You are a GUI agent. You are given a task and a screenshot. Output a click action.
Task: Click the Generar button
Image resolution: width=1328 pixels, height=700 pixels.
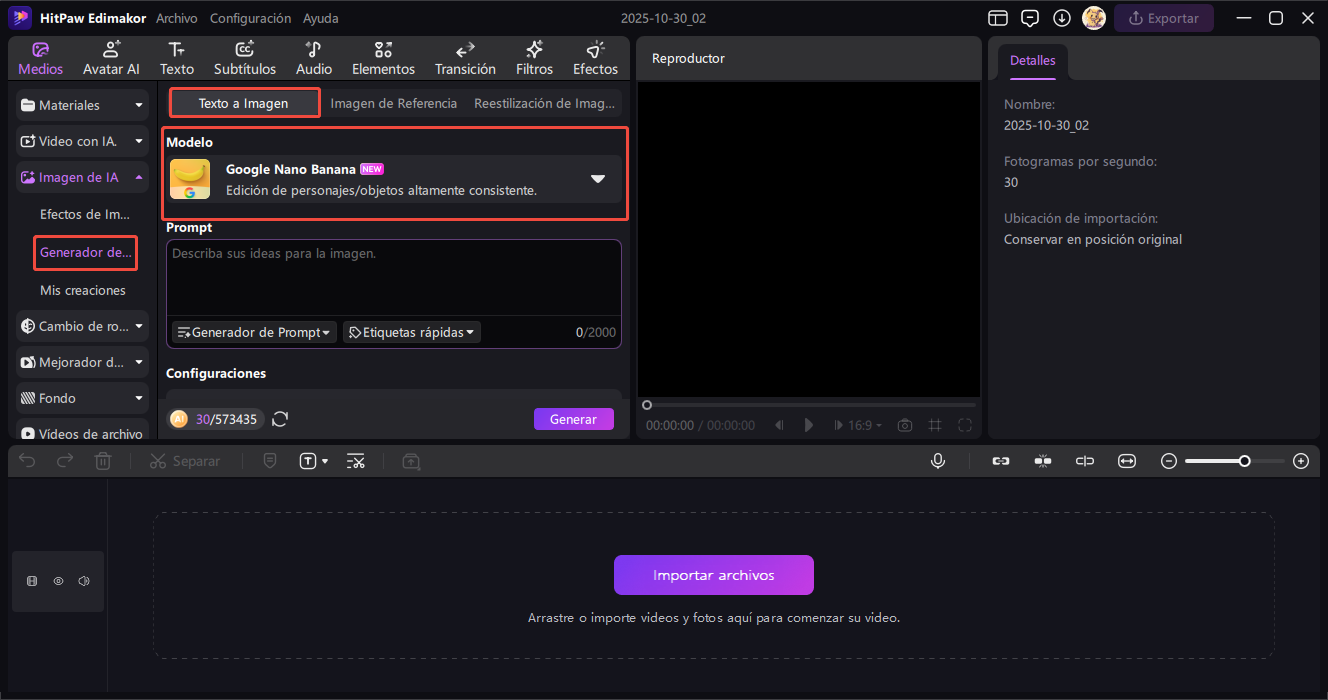click(x=573, y=419)
